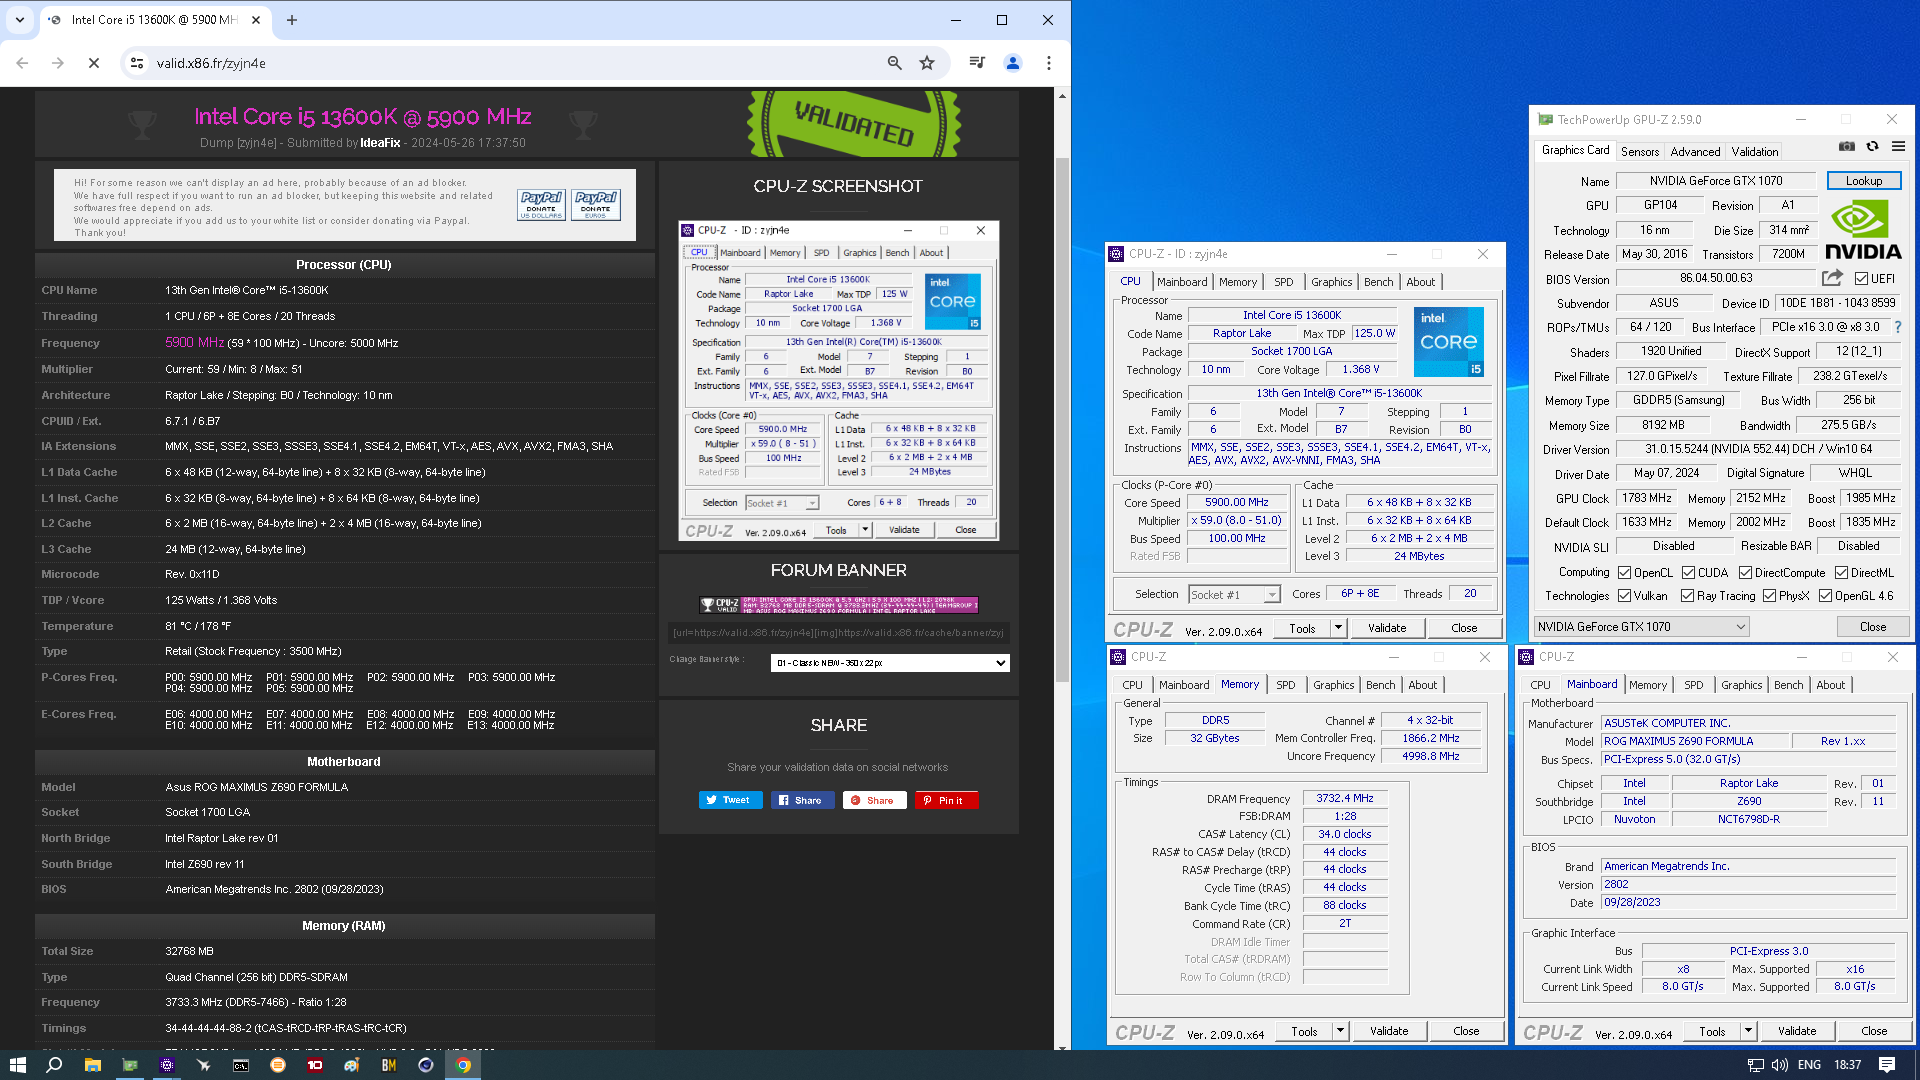Image resolution: width=1920 pixels, height=1080 pixels.
Task: Stop loading the page with X icon
Action: pos(94,63)
